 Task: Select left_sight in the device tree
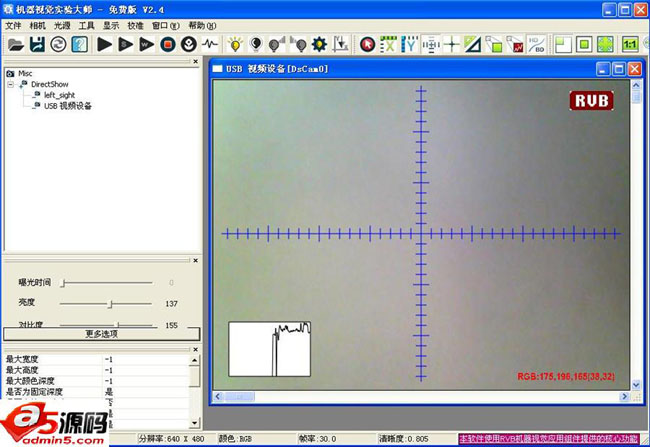[x=60, y=95]
